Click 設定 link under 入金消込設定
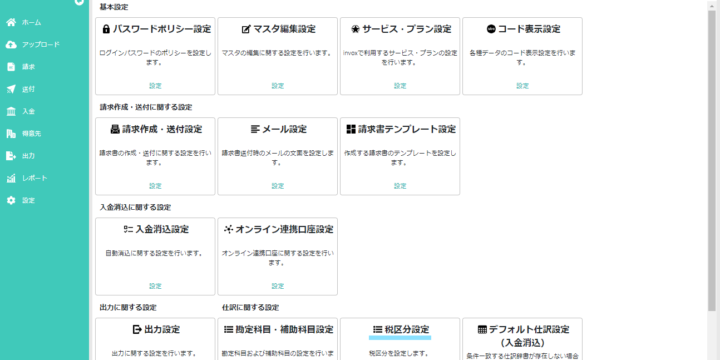Image resolution: width=720 pixels, height=360 pixels. (x=155, y=286)
